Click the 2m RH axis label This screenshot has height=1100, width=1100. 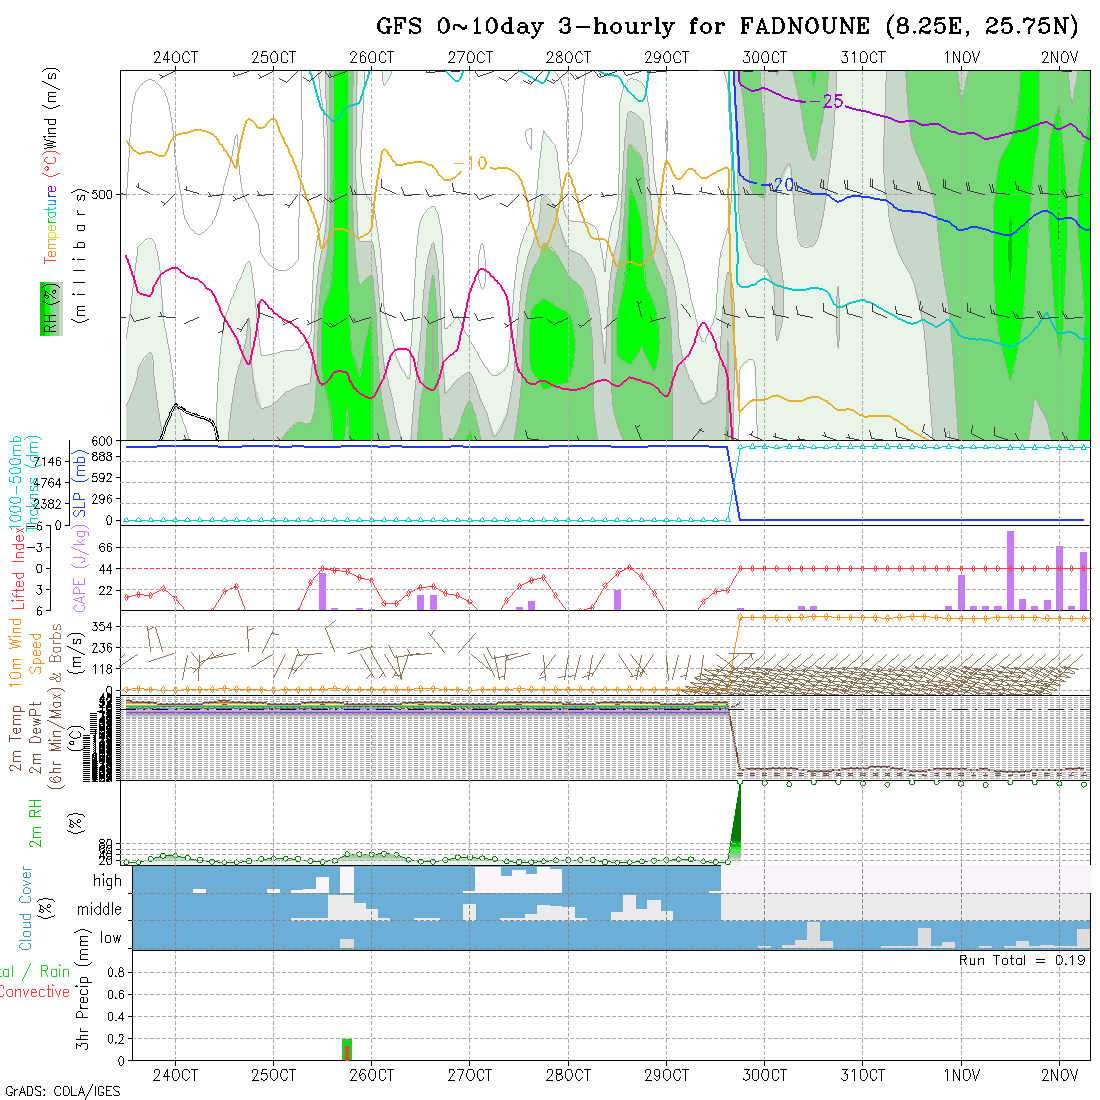coord(35,821)
